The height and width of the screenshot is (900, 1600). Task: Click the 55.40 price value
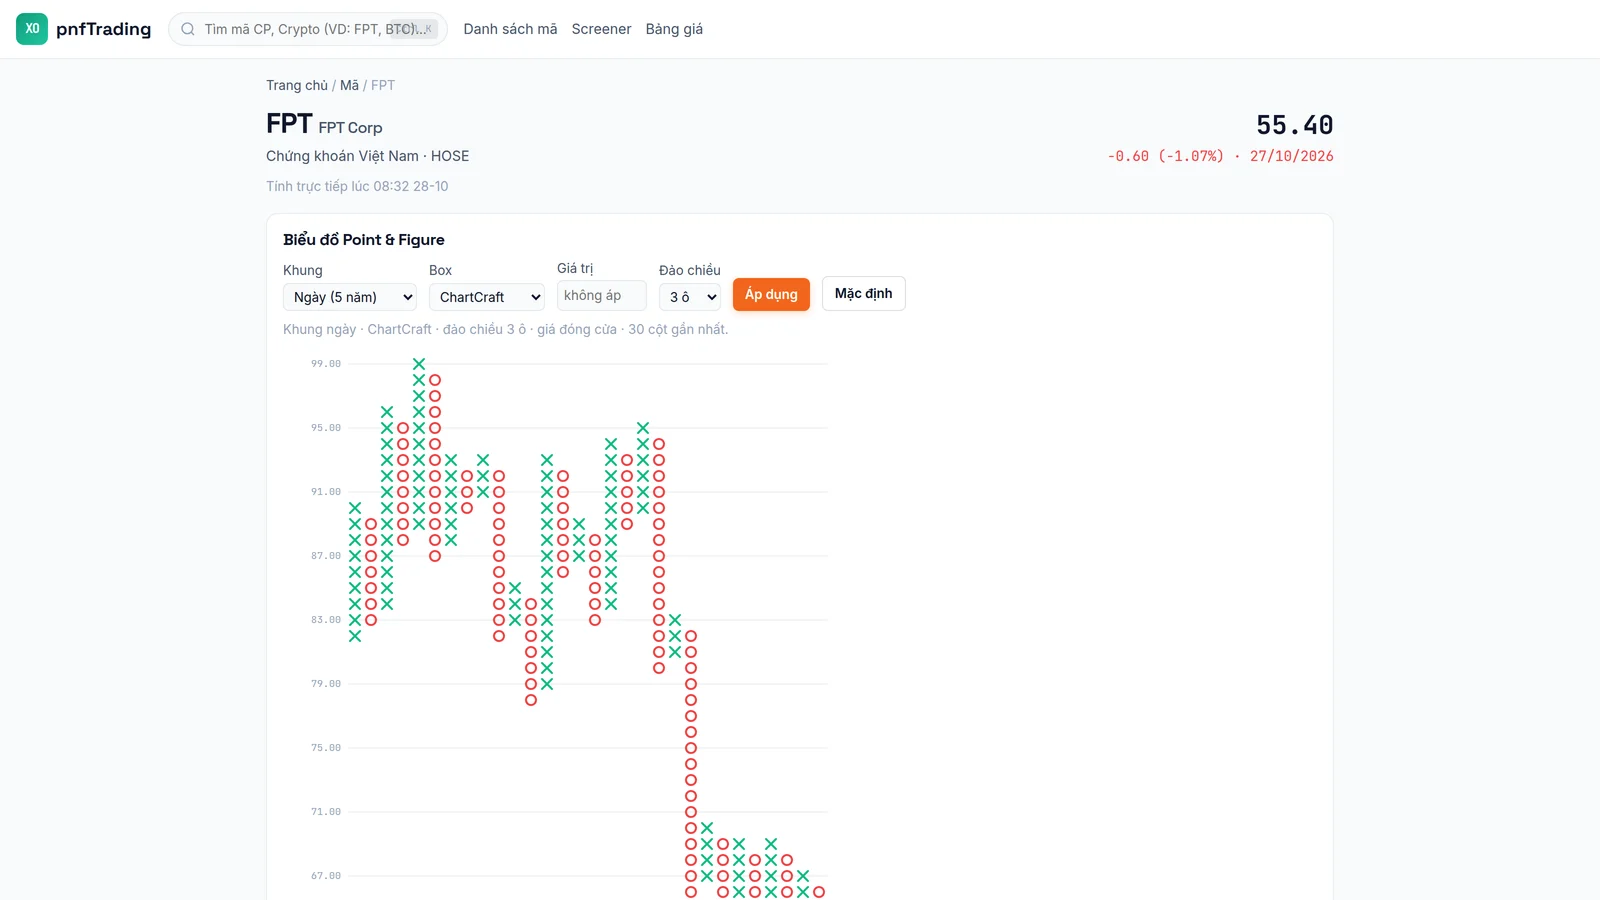coord(1295,125)
